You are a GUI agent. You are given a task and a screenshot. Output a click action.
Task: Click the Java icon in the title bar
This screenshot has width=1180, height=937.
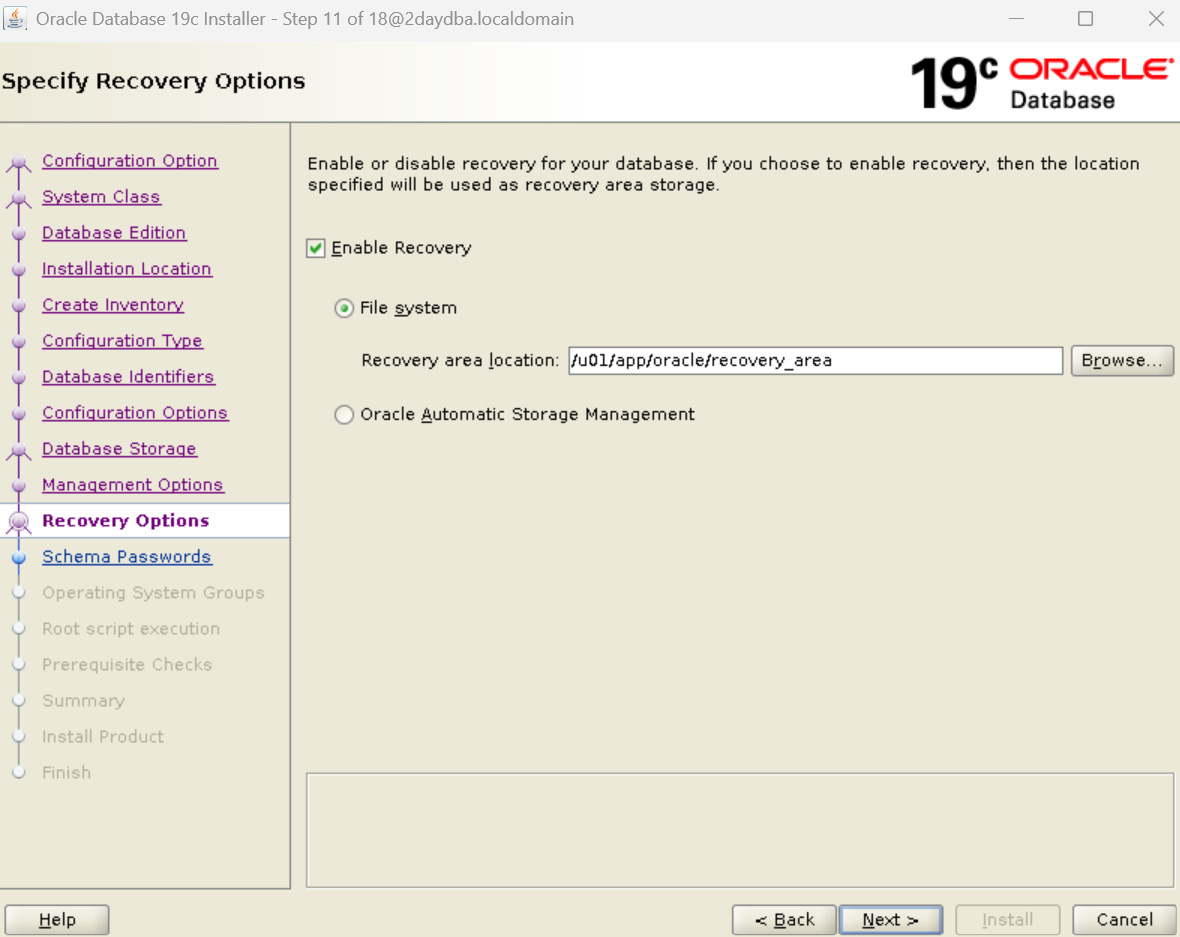pos(14,18)
